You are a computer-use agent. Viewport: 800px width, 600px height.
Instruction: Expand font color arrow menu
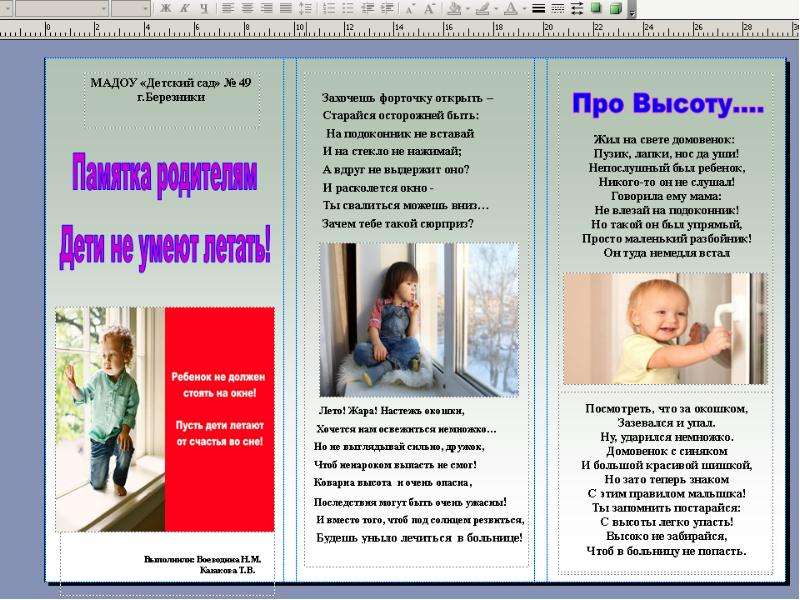click(524, 9)
